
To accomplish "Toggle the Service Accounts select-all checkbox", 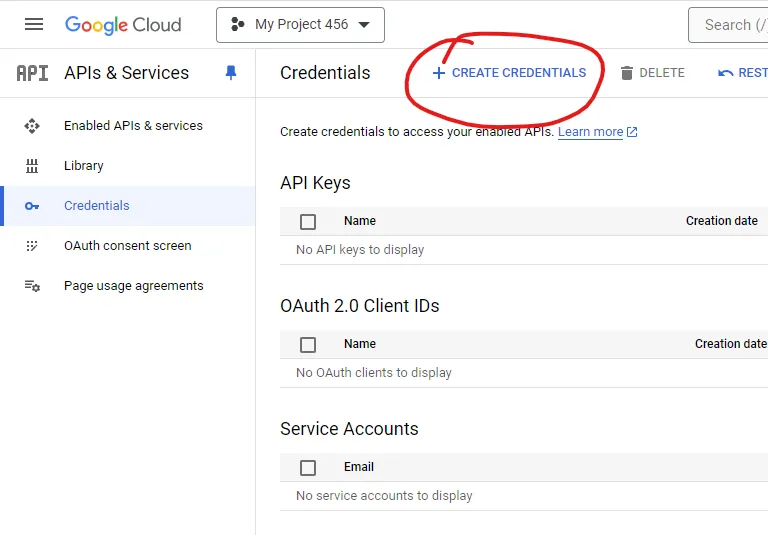I will pyautogui.click(x=308, y=468).
